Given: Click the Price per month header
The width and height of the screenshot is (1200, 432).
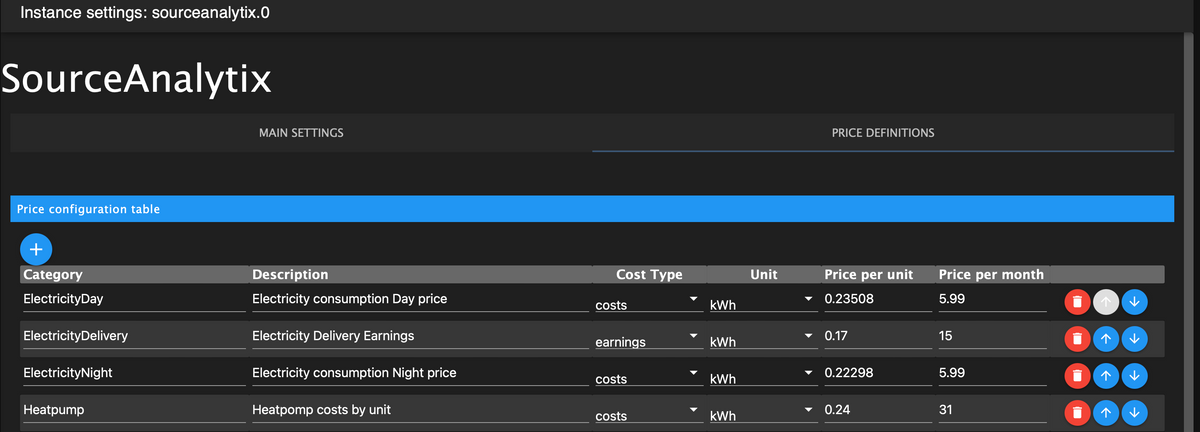Looking at the screenshot, I should tap(991, 274).
